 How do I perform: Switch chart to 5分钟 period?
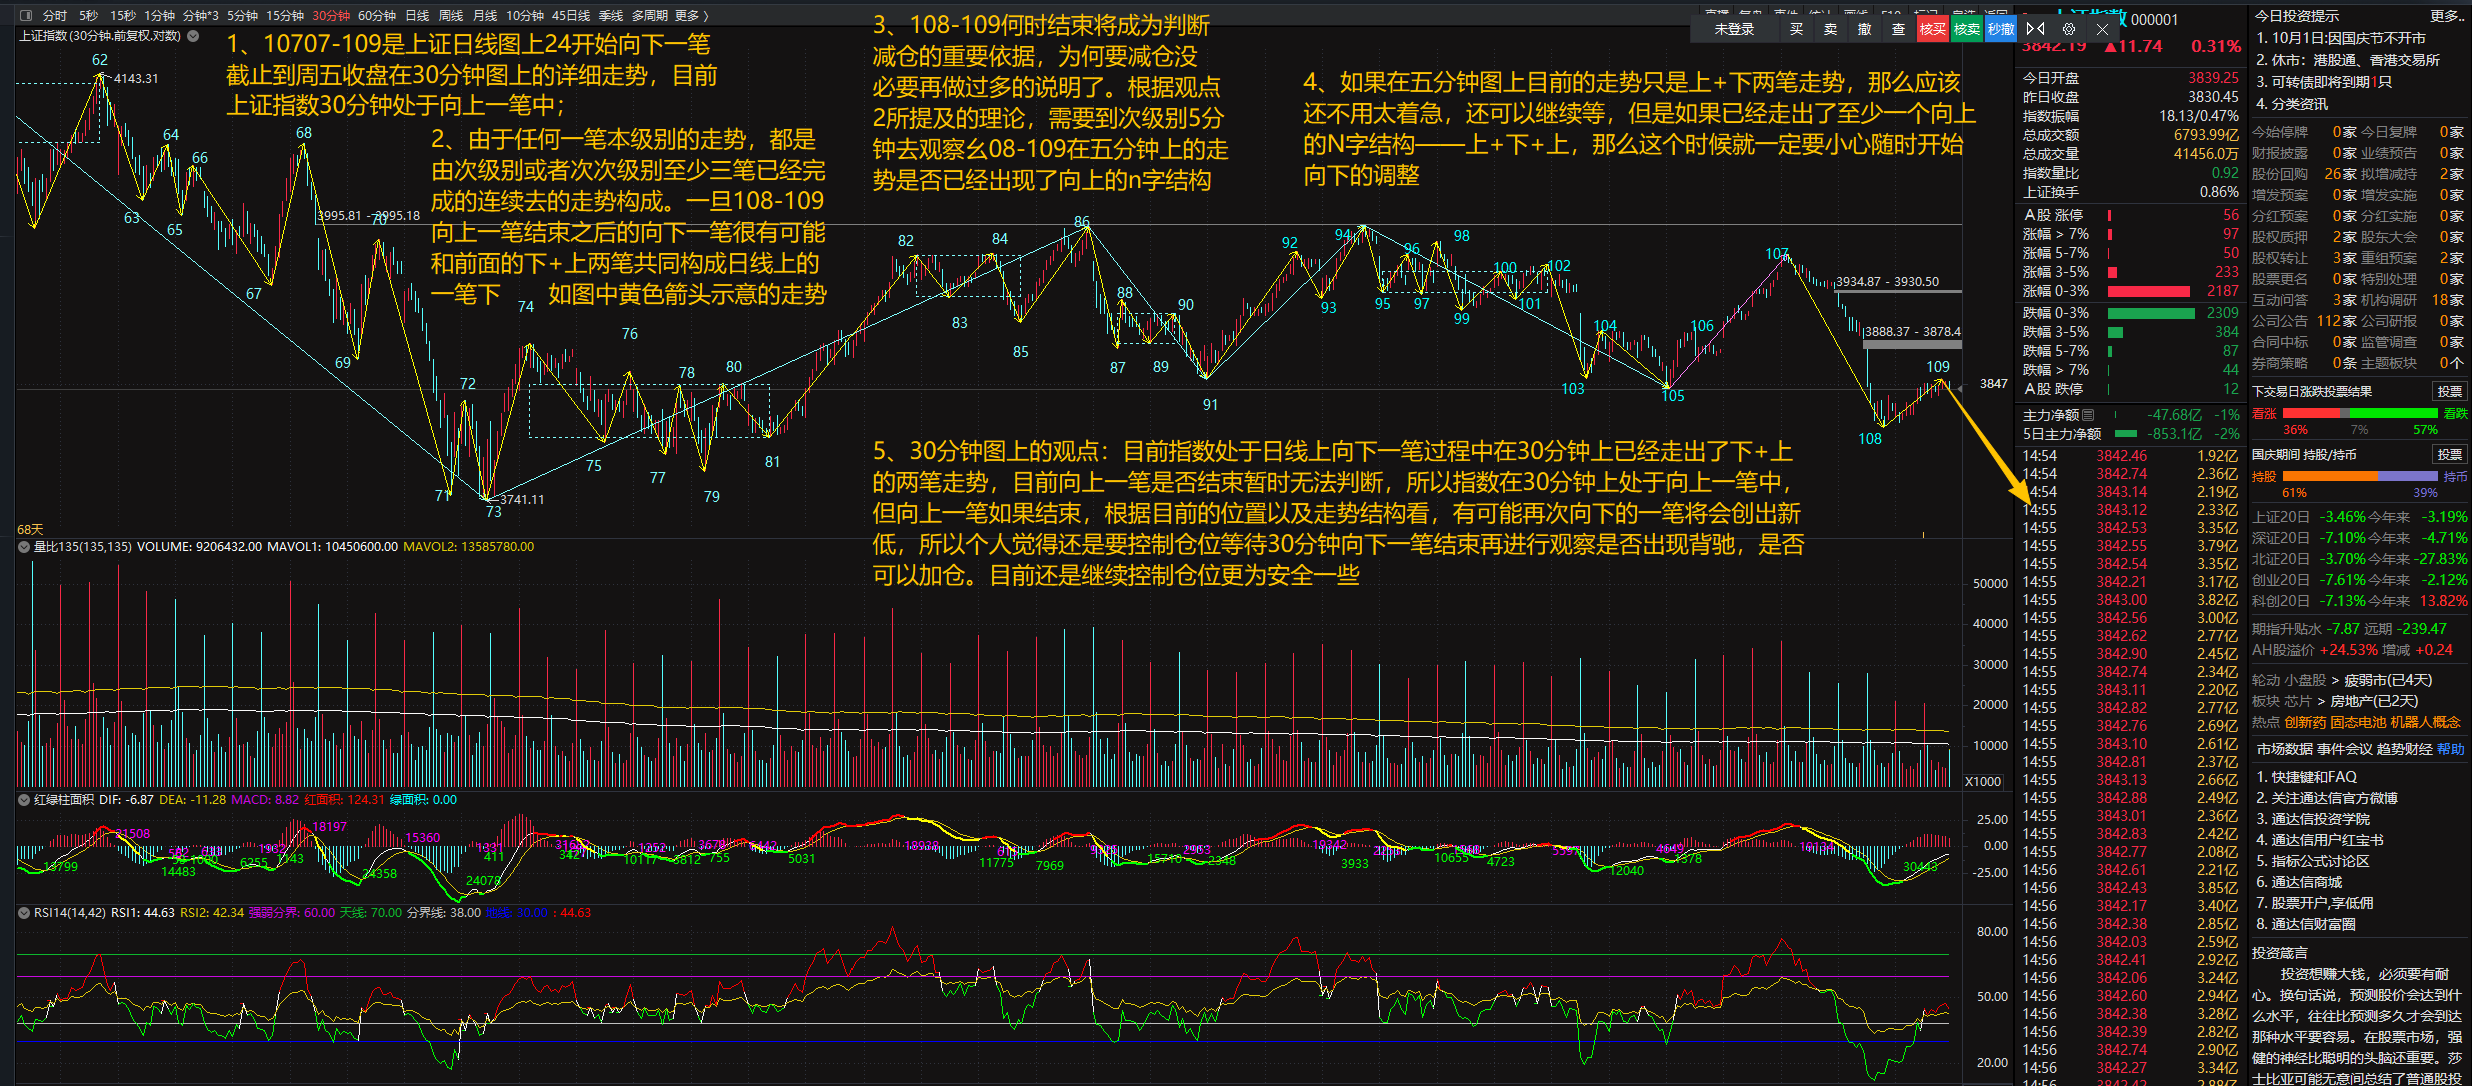[x=241, y=15]
